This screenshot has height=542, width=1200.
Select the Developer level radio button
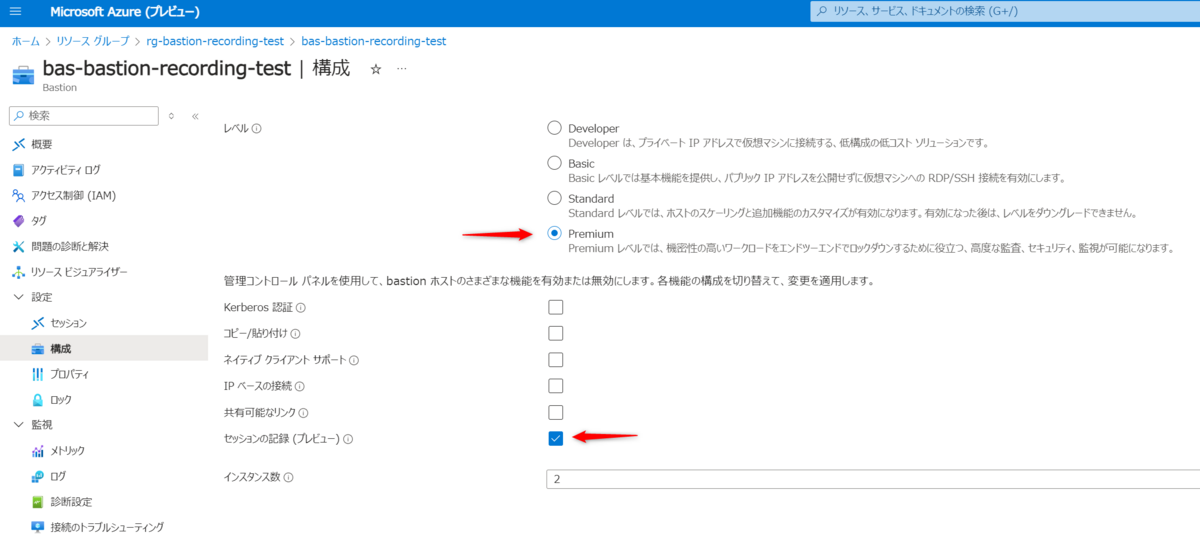pyautogui.click(x=555, y=128)
